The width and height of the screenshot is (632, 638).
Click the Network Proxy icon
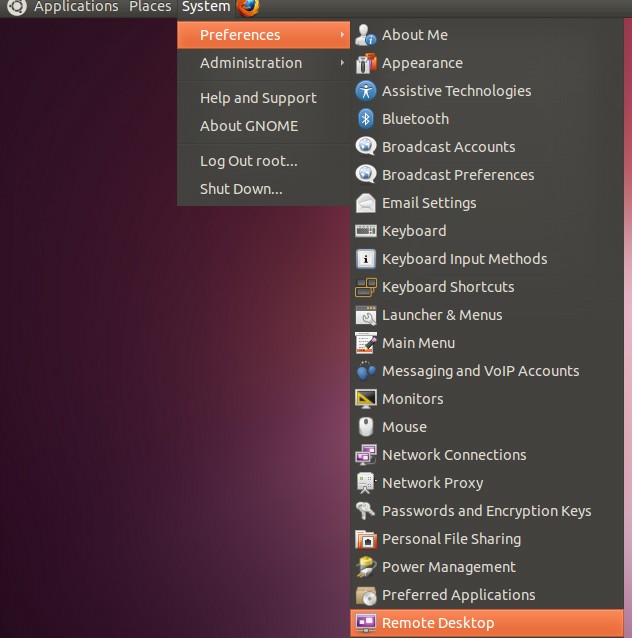(365, 483)
